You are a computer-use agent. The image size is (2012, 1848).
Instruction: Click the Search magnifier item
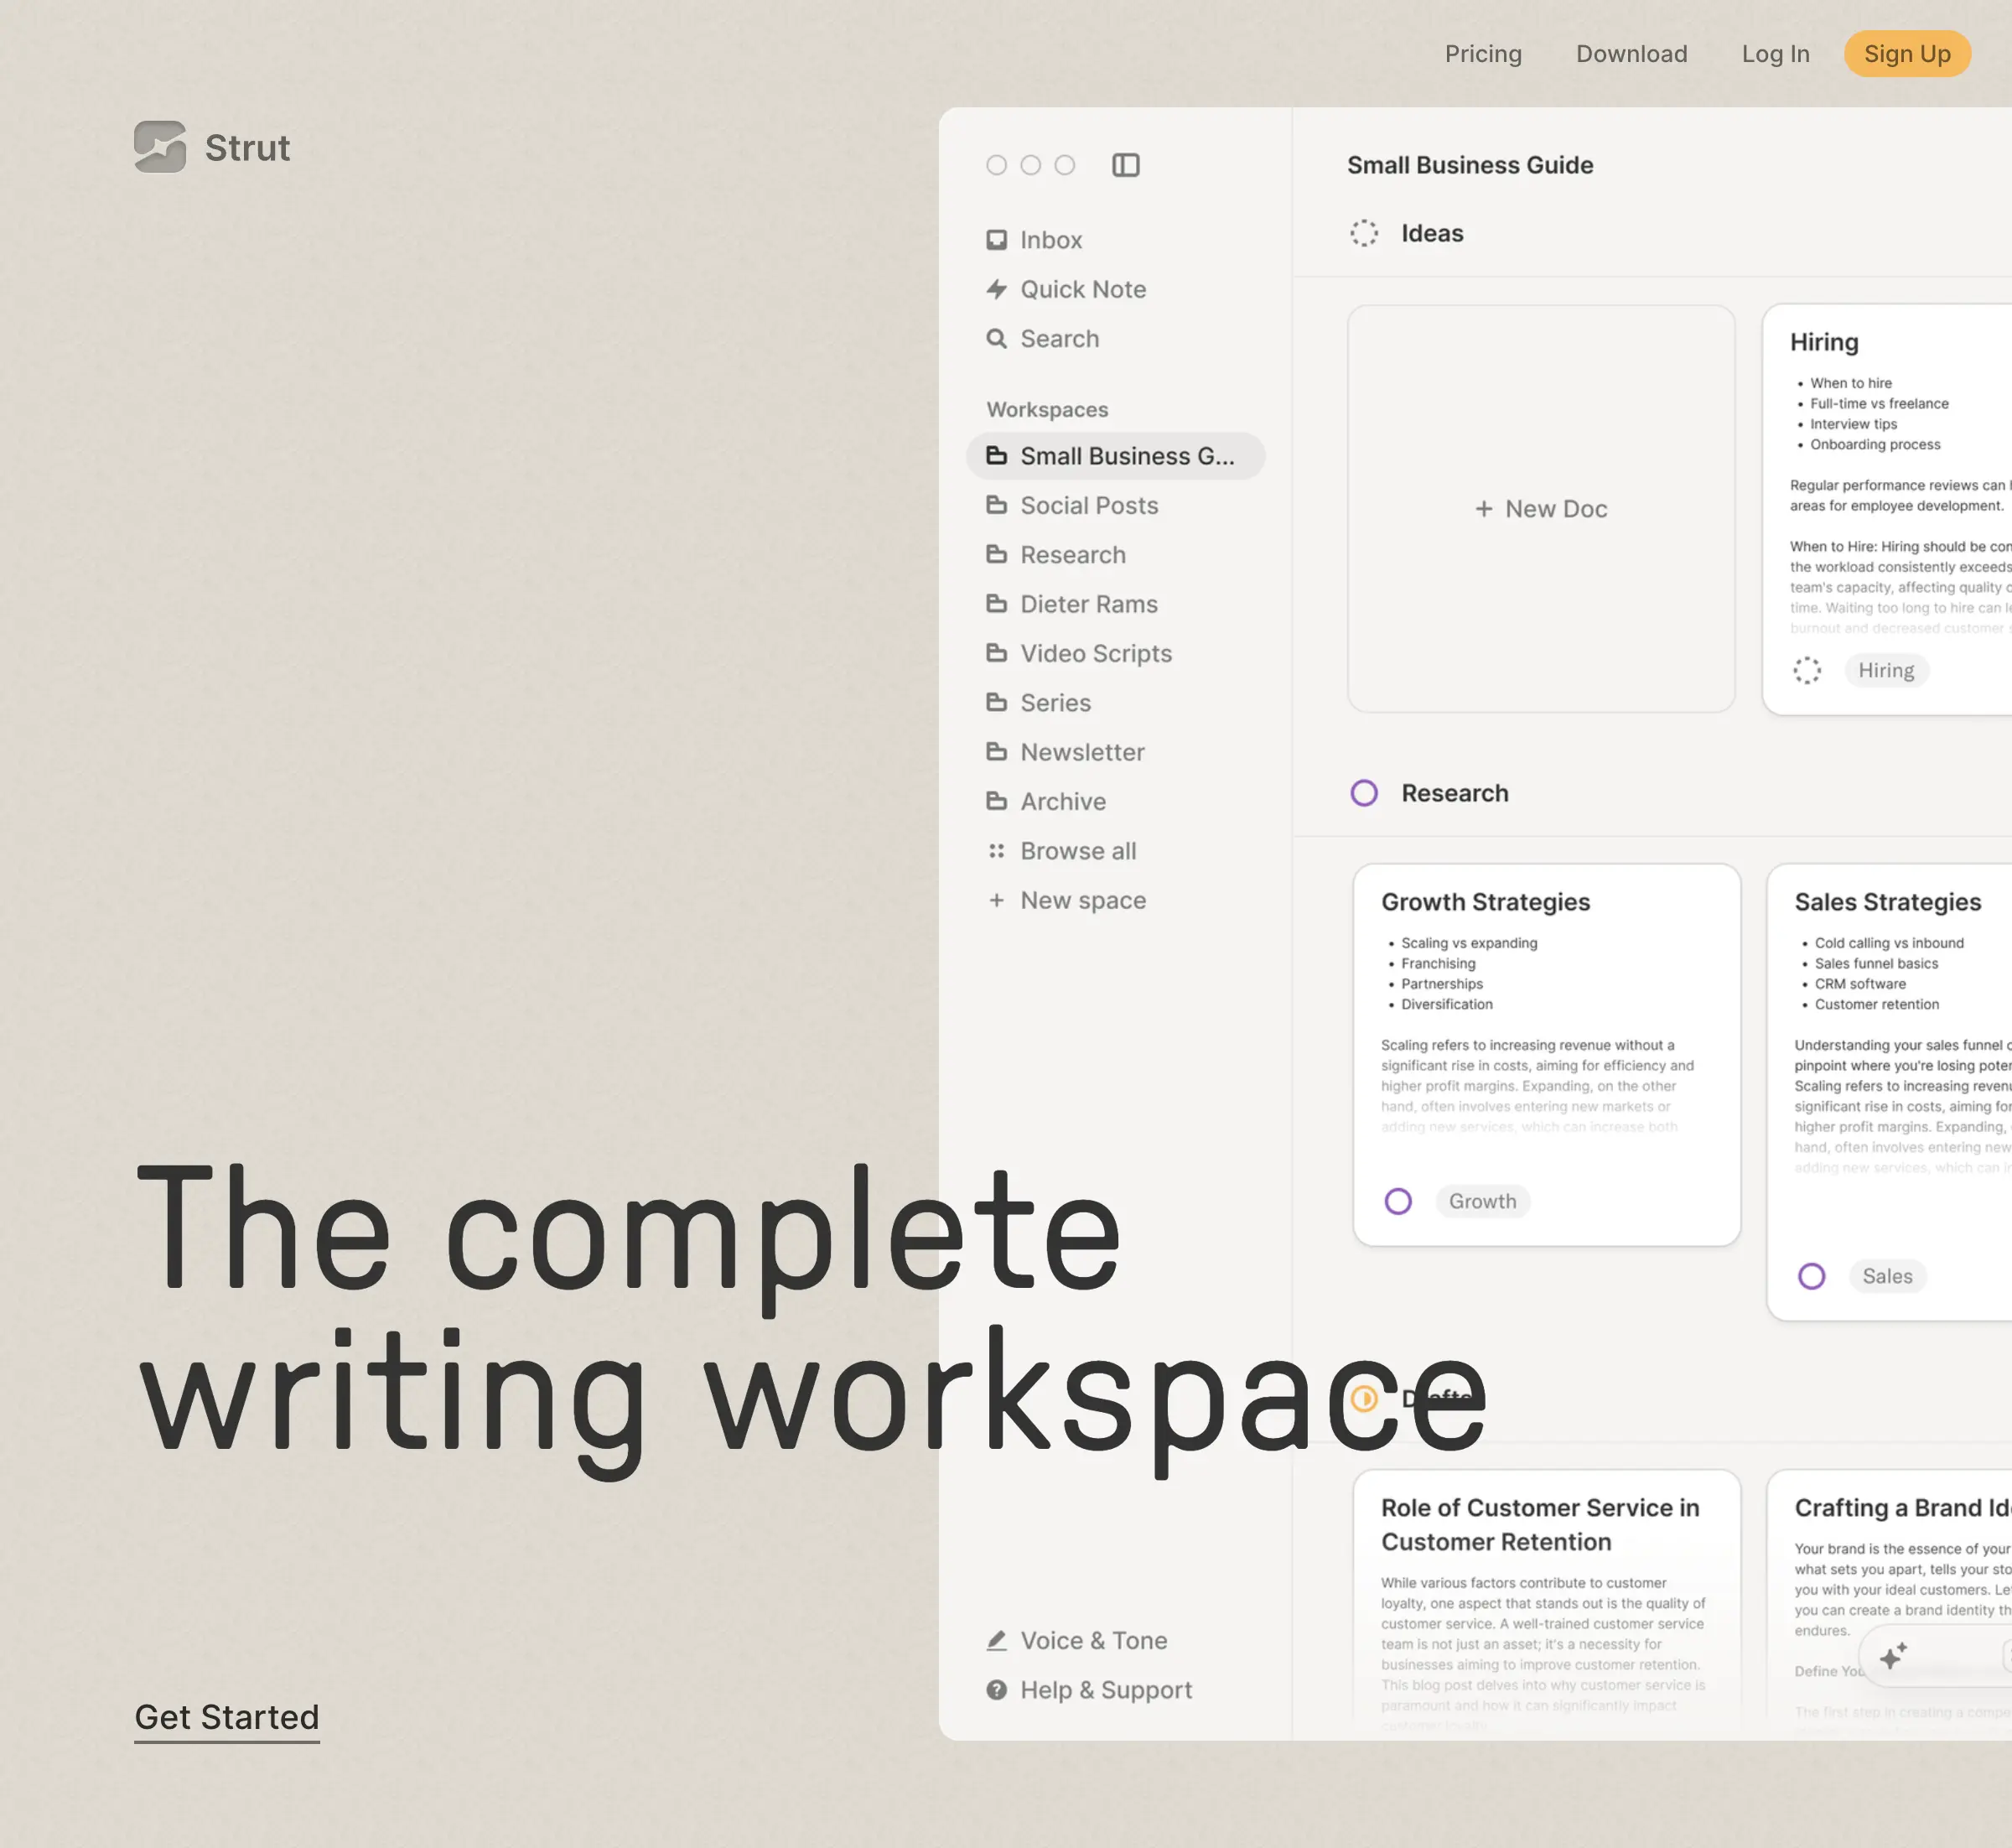pos(1058,339)
